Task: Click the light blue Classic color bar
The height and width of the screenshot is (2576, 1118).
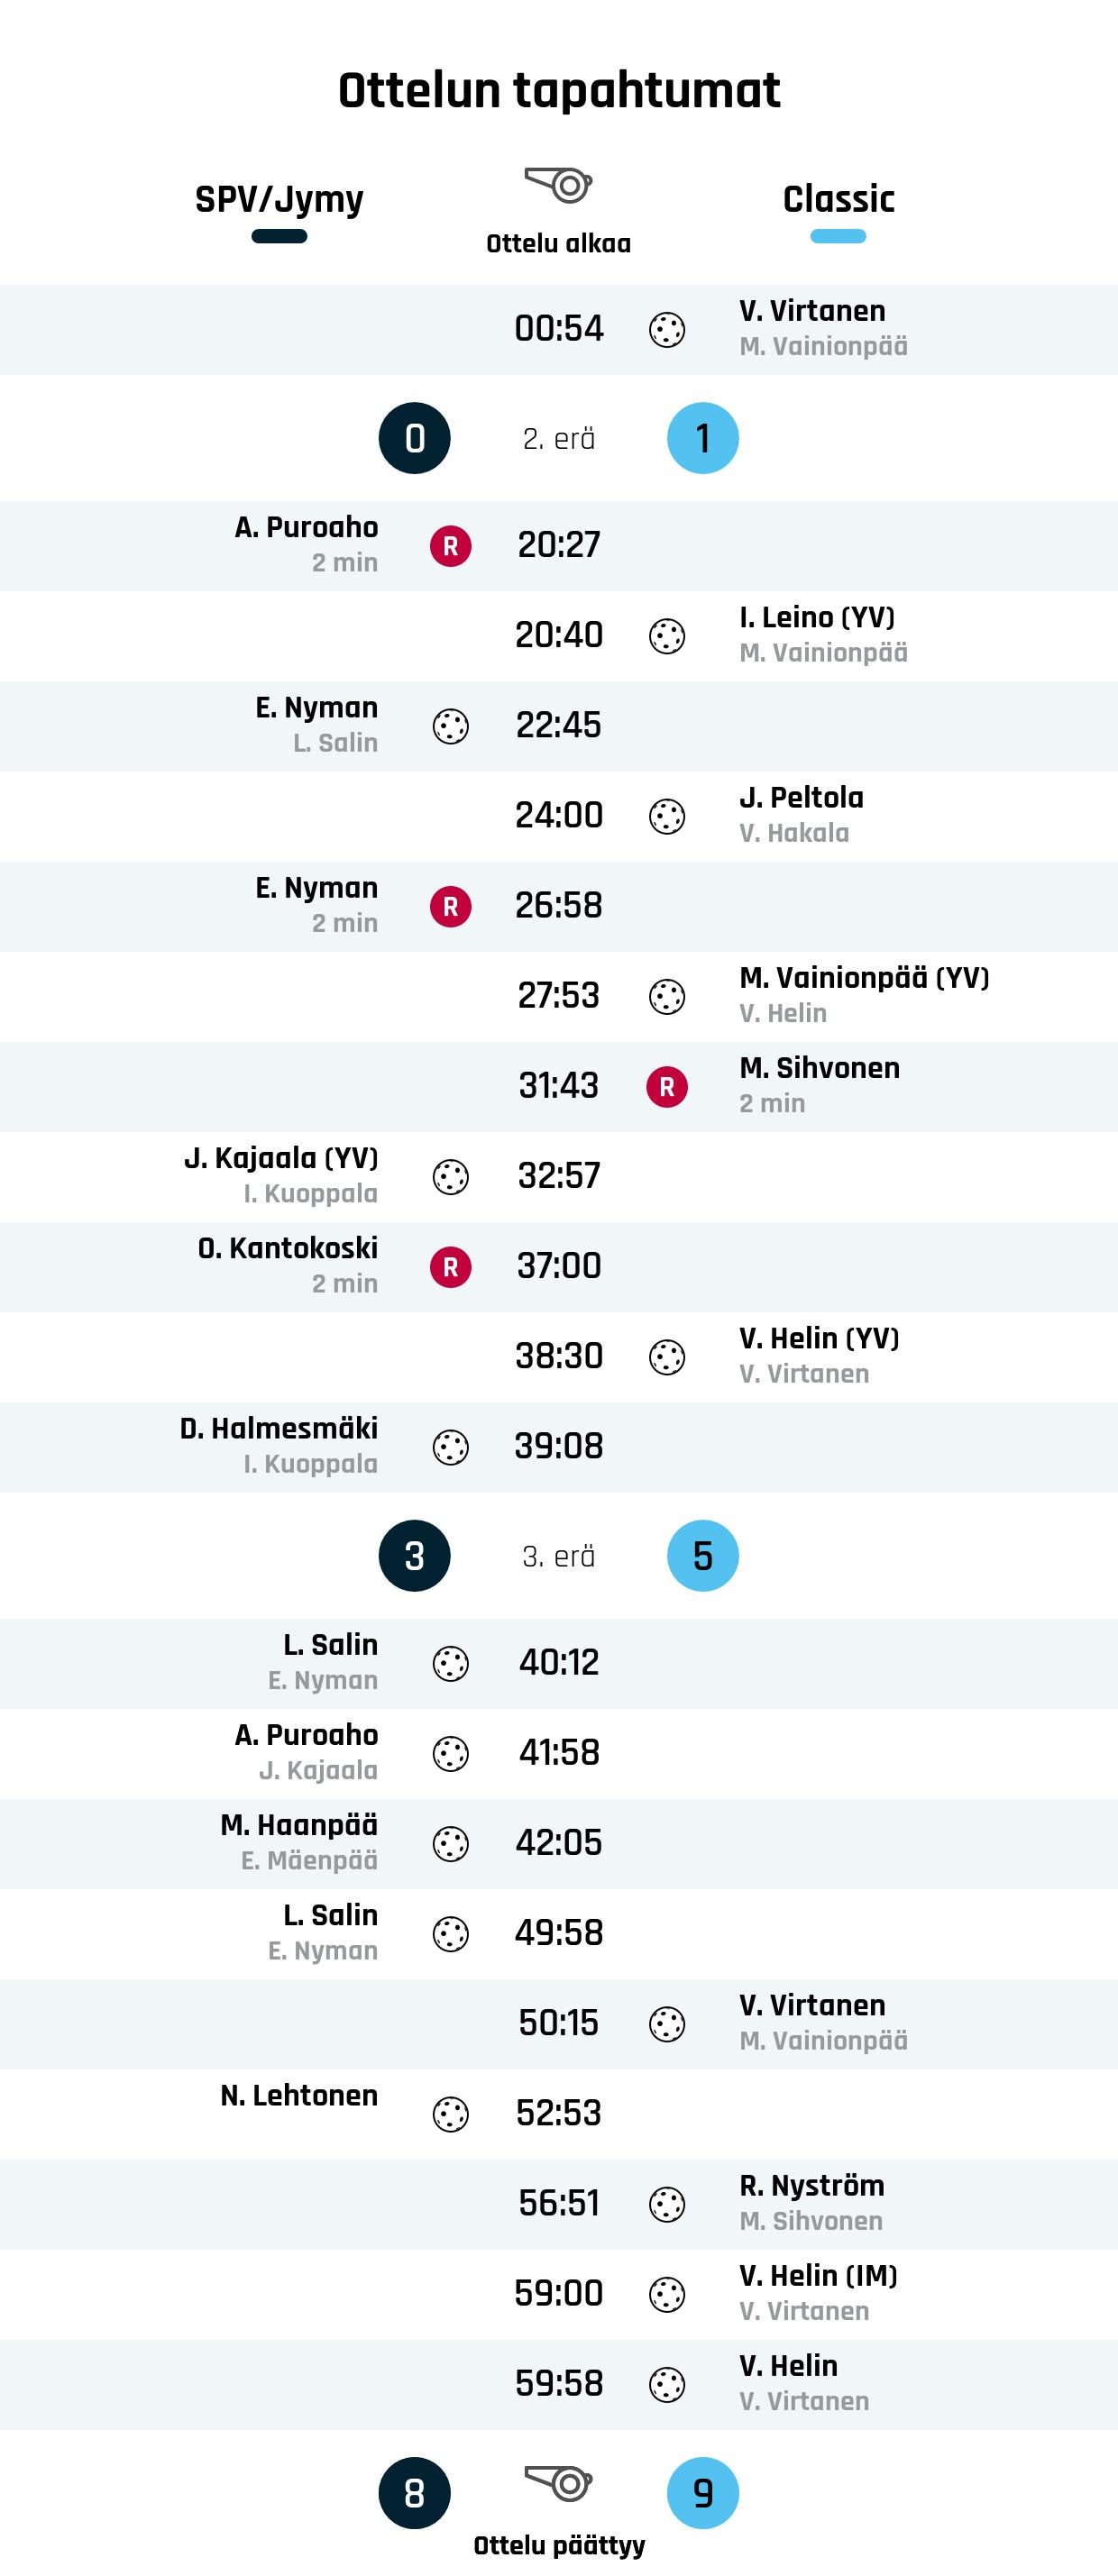Action: coord(838,237)
